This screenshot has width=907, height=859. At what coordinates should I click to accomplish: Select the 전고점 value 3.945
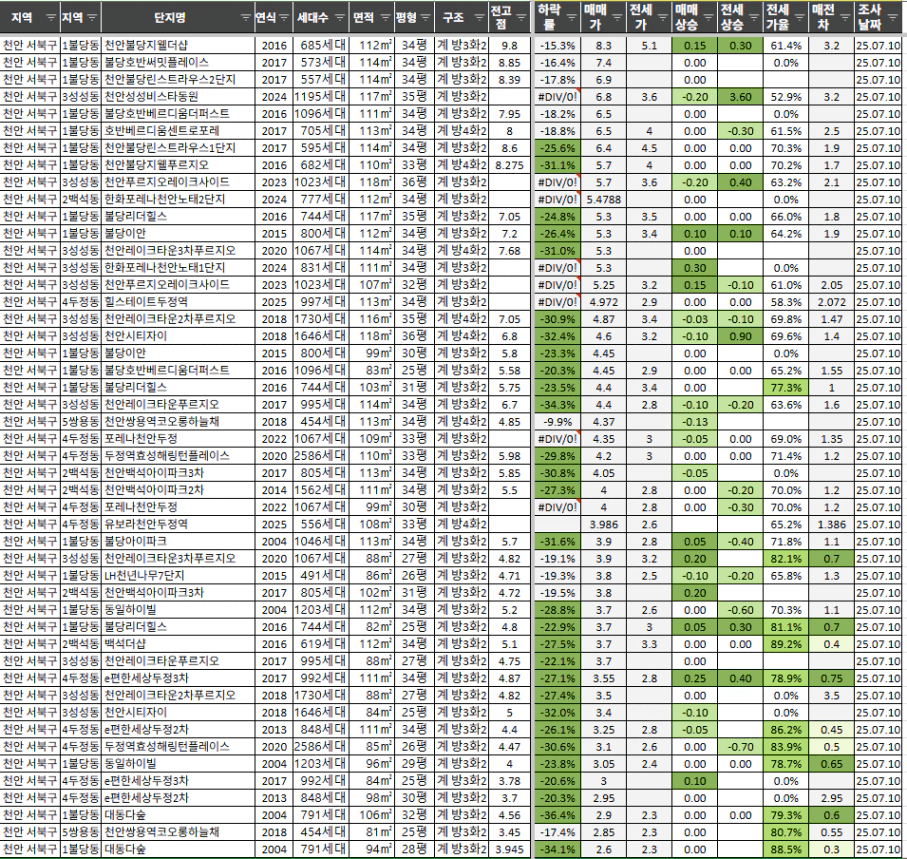510,850
